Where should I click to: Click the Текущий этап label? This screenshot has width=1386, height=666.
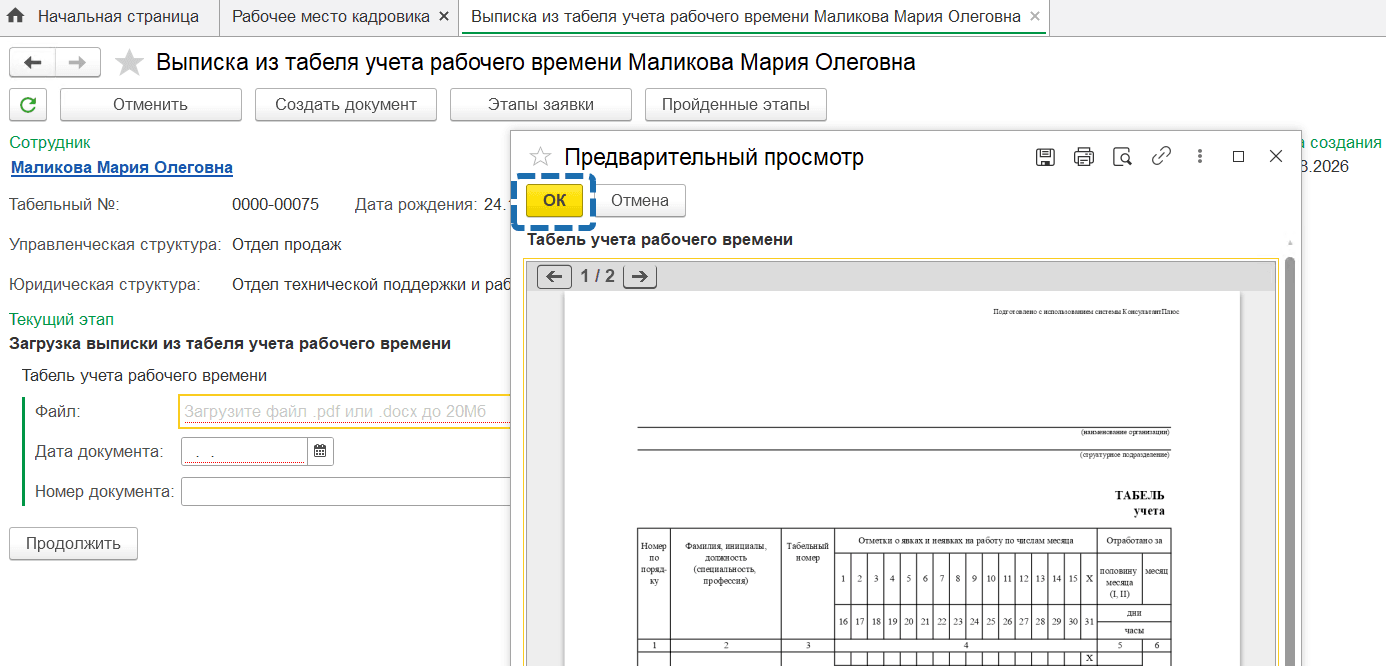click(62, 320)
